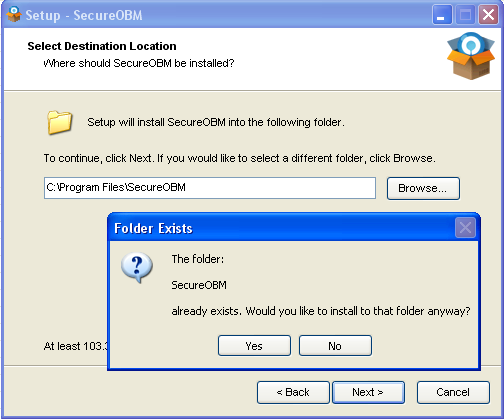504x420 pixels.
Task: Confirm installing to existing folder with Yes
Action: click(254, 346)
